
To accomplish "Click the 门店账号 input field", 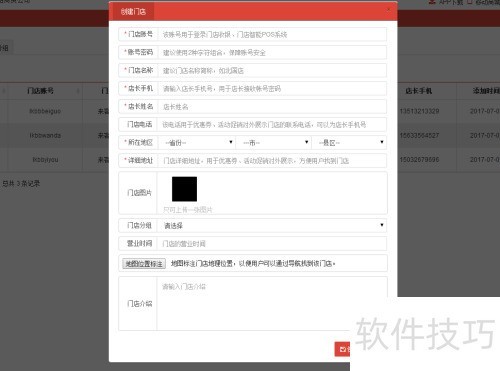I will 272,34.
